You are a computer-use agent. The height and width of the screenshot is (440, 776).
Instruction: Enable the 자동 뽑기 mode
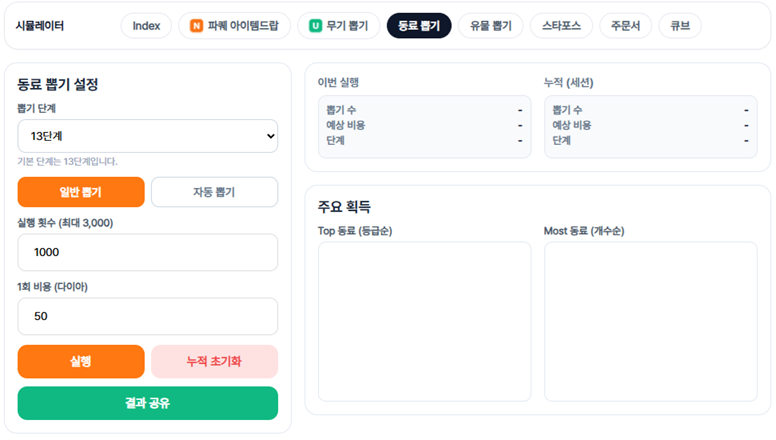tap(214, 192)
